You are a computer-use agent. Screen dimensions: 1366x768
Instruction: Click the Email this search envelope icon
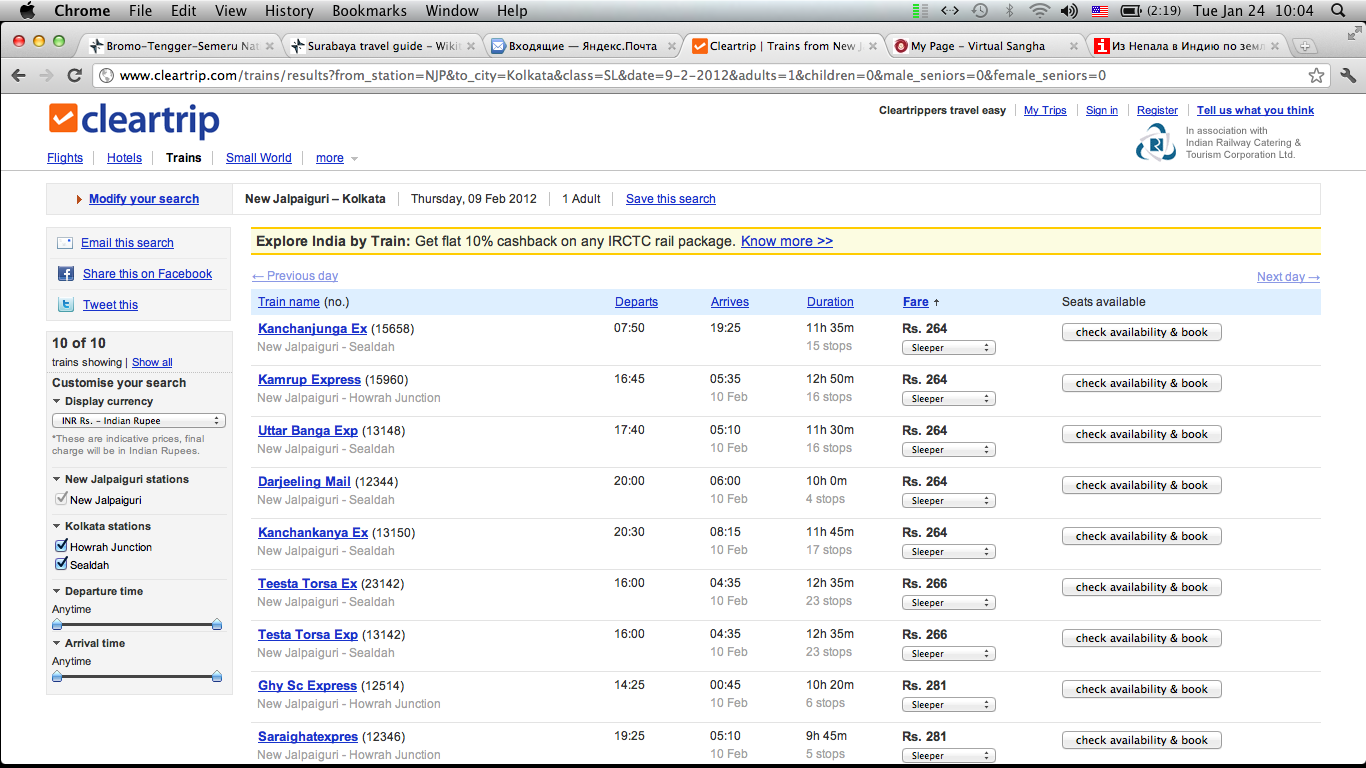click(65, 243)
